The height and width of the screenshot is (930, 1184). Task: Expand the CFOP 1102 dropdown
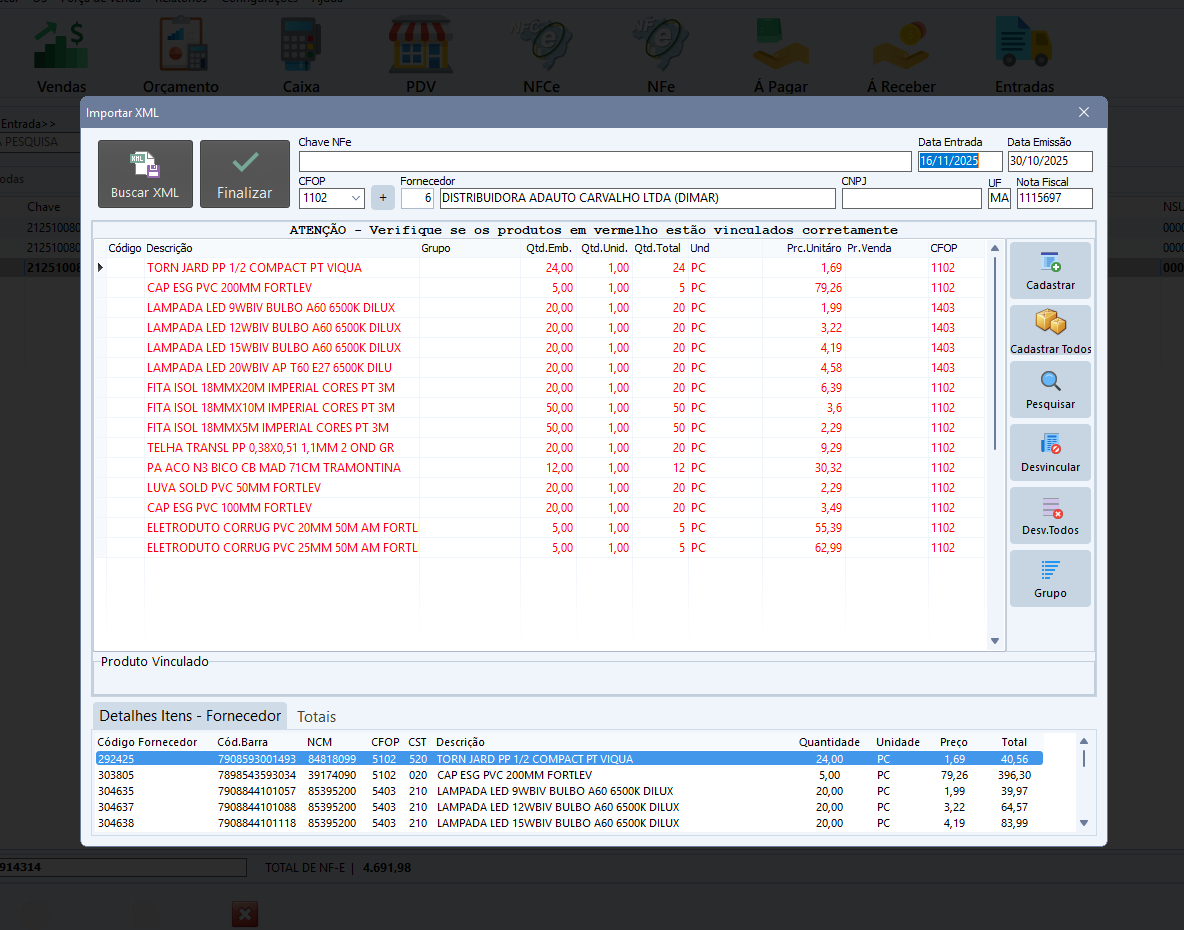(x=356, y=198)
